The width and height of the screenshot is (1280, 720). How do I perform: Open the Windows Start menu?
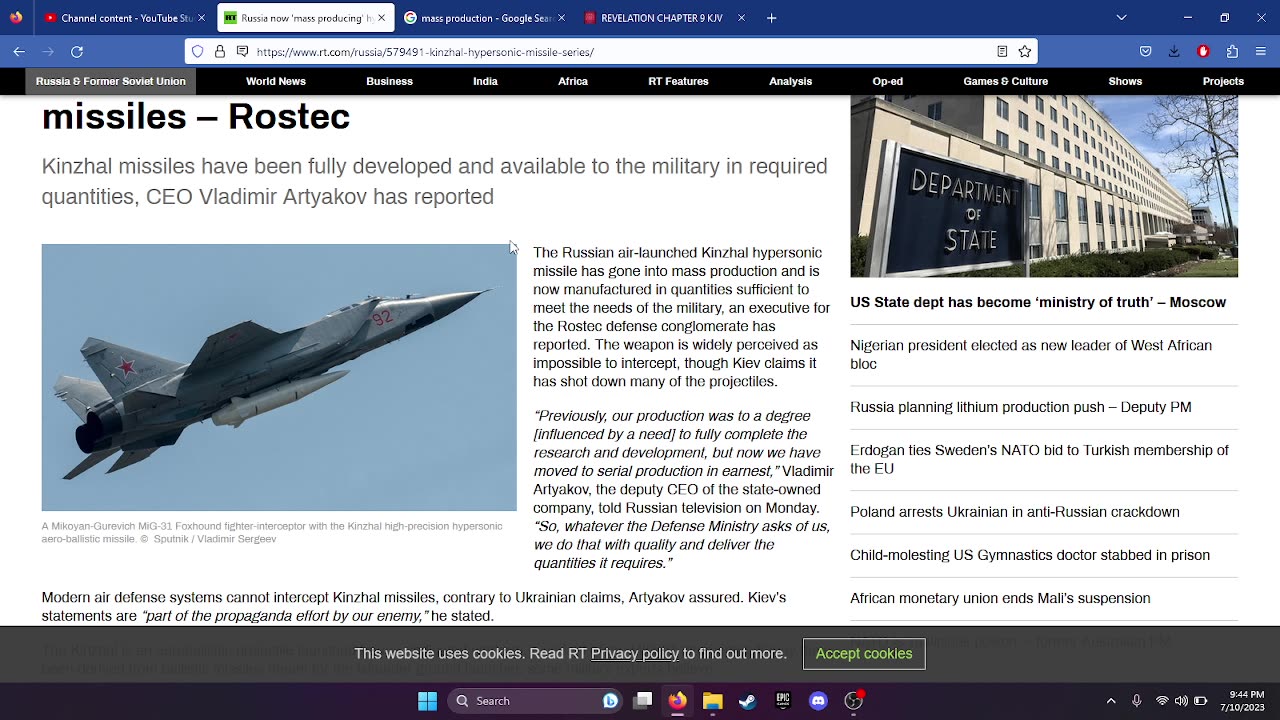pos(427,701)
